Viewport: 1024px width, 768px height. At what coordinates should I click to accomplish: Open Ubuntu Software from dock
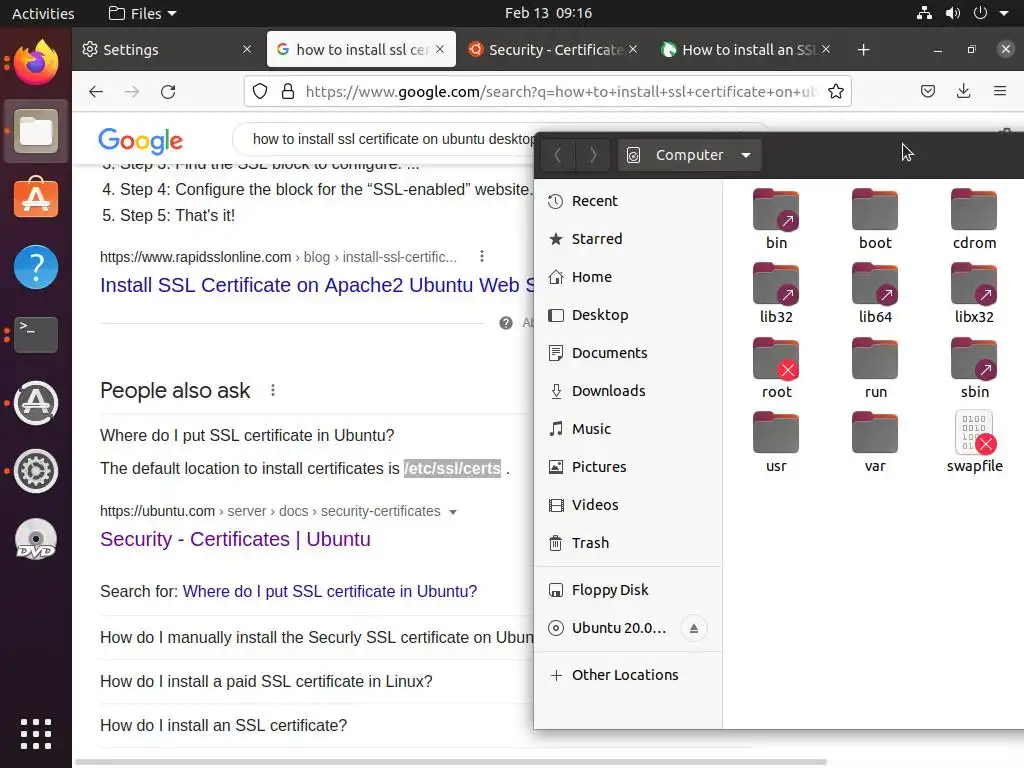36,199
